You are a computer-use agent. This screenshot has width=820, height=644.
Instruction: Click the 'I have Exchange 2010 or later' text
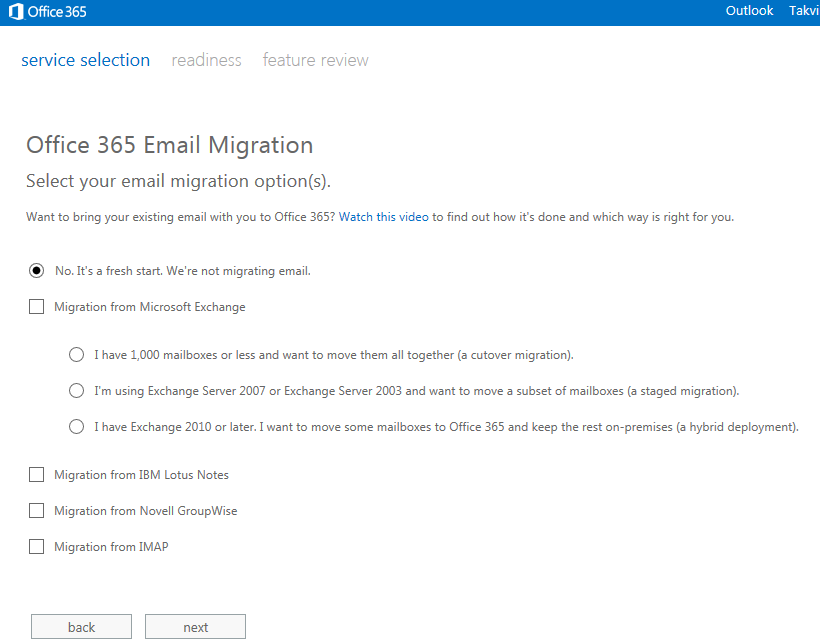175,427
